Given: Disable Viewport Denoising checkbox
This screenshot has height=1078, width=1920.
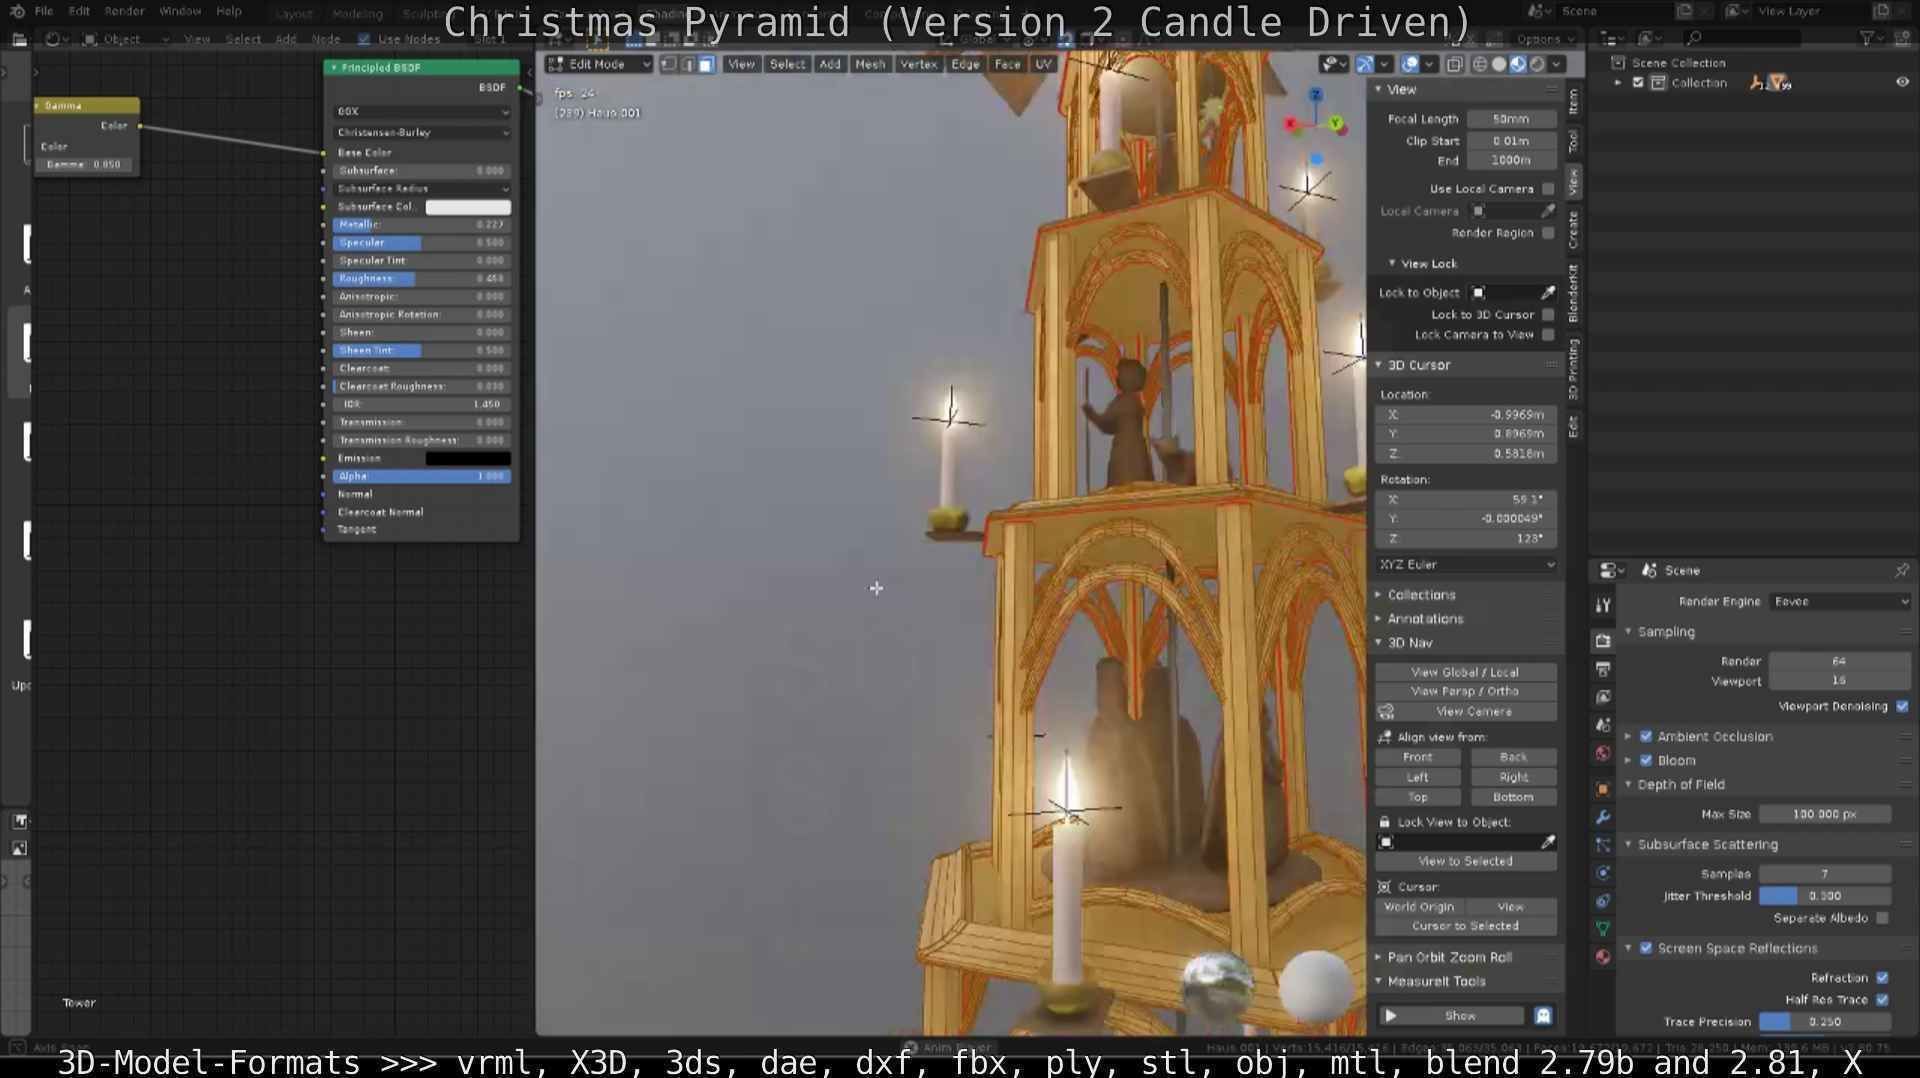Looking at the screenshot, I should tap(1902, 706).
